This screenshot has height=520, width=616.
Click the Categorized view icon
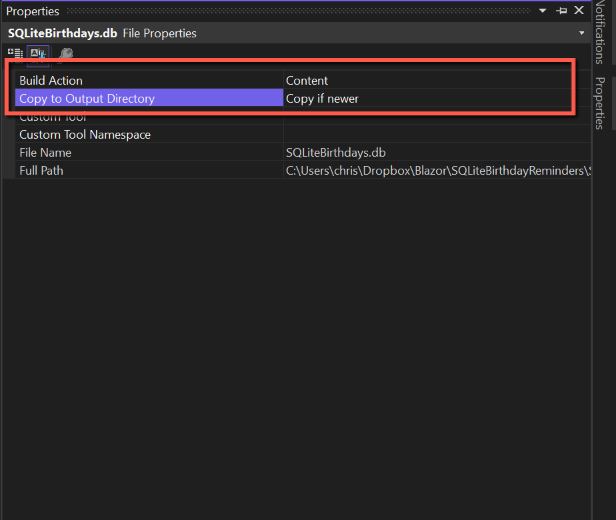click(15, 53)
